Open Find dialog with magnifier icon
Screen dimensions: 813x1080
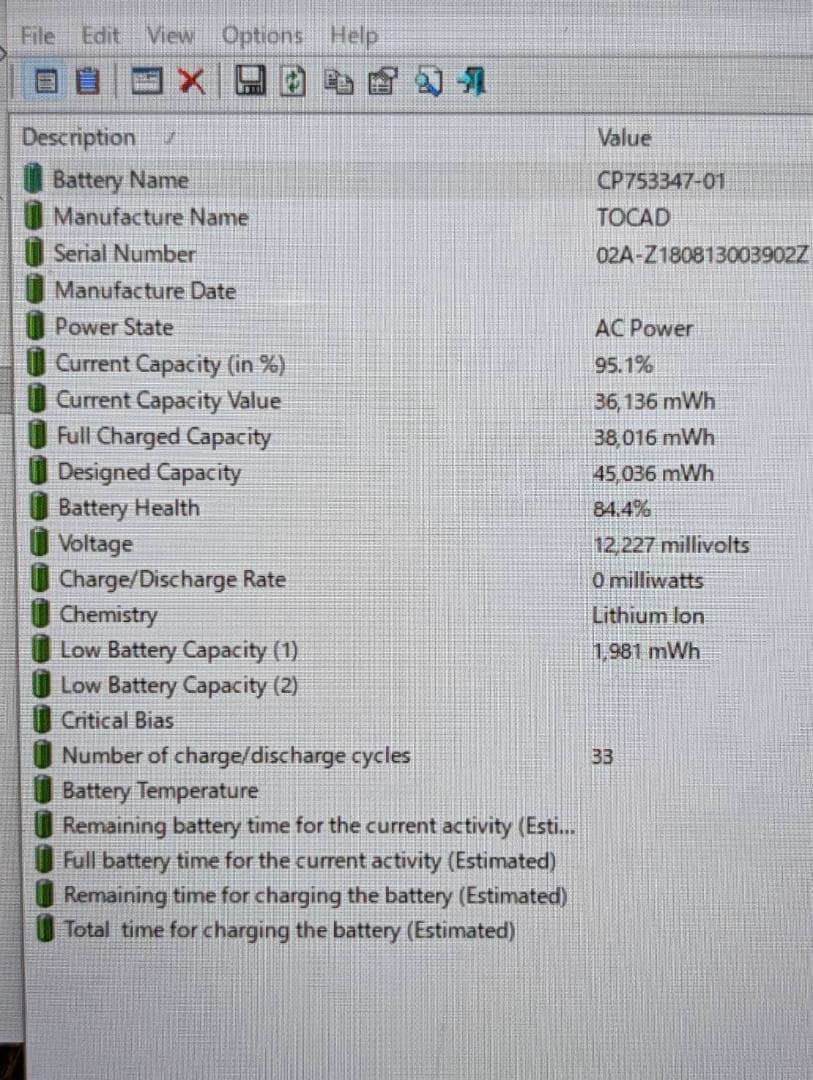click(428, 81)
